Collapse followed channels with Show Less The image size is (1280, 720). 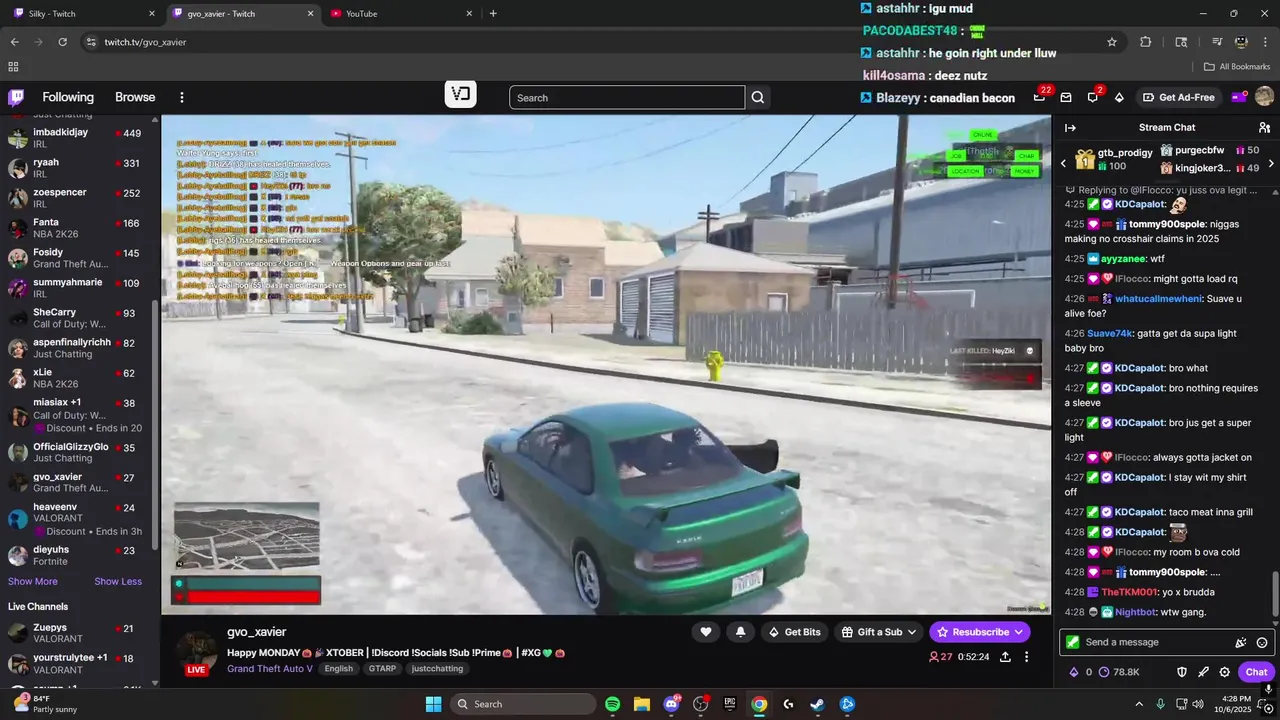pos(118,582)
